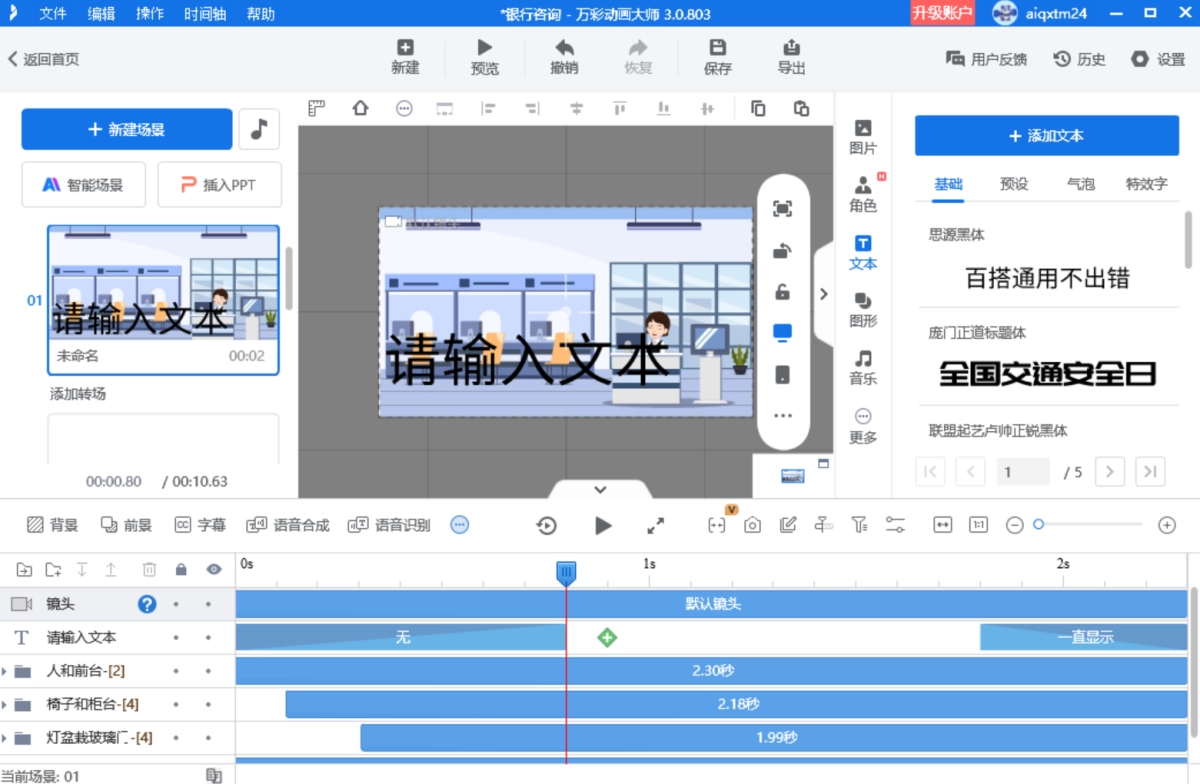Open the 图片 panel in sidebar
Screen dimensions: 1200x784
click(x=863, y=128)
